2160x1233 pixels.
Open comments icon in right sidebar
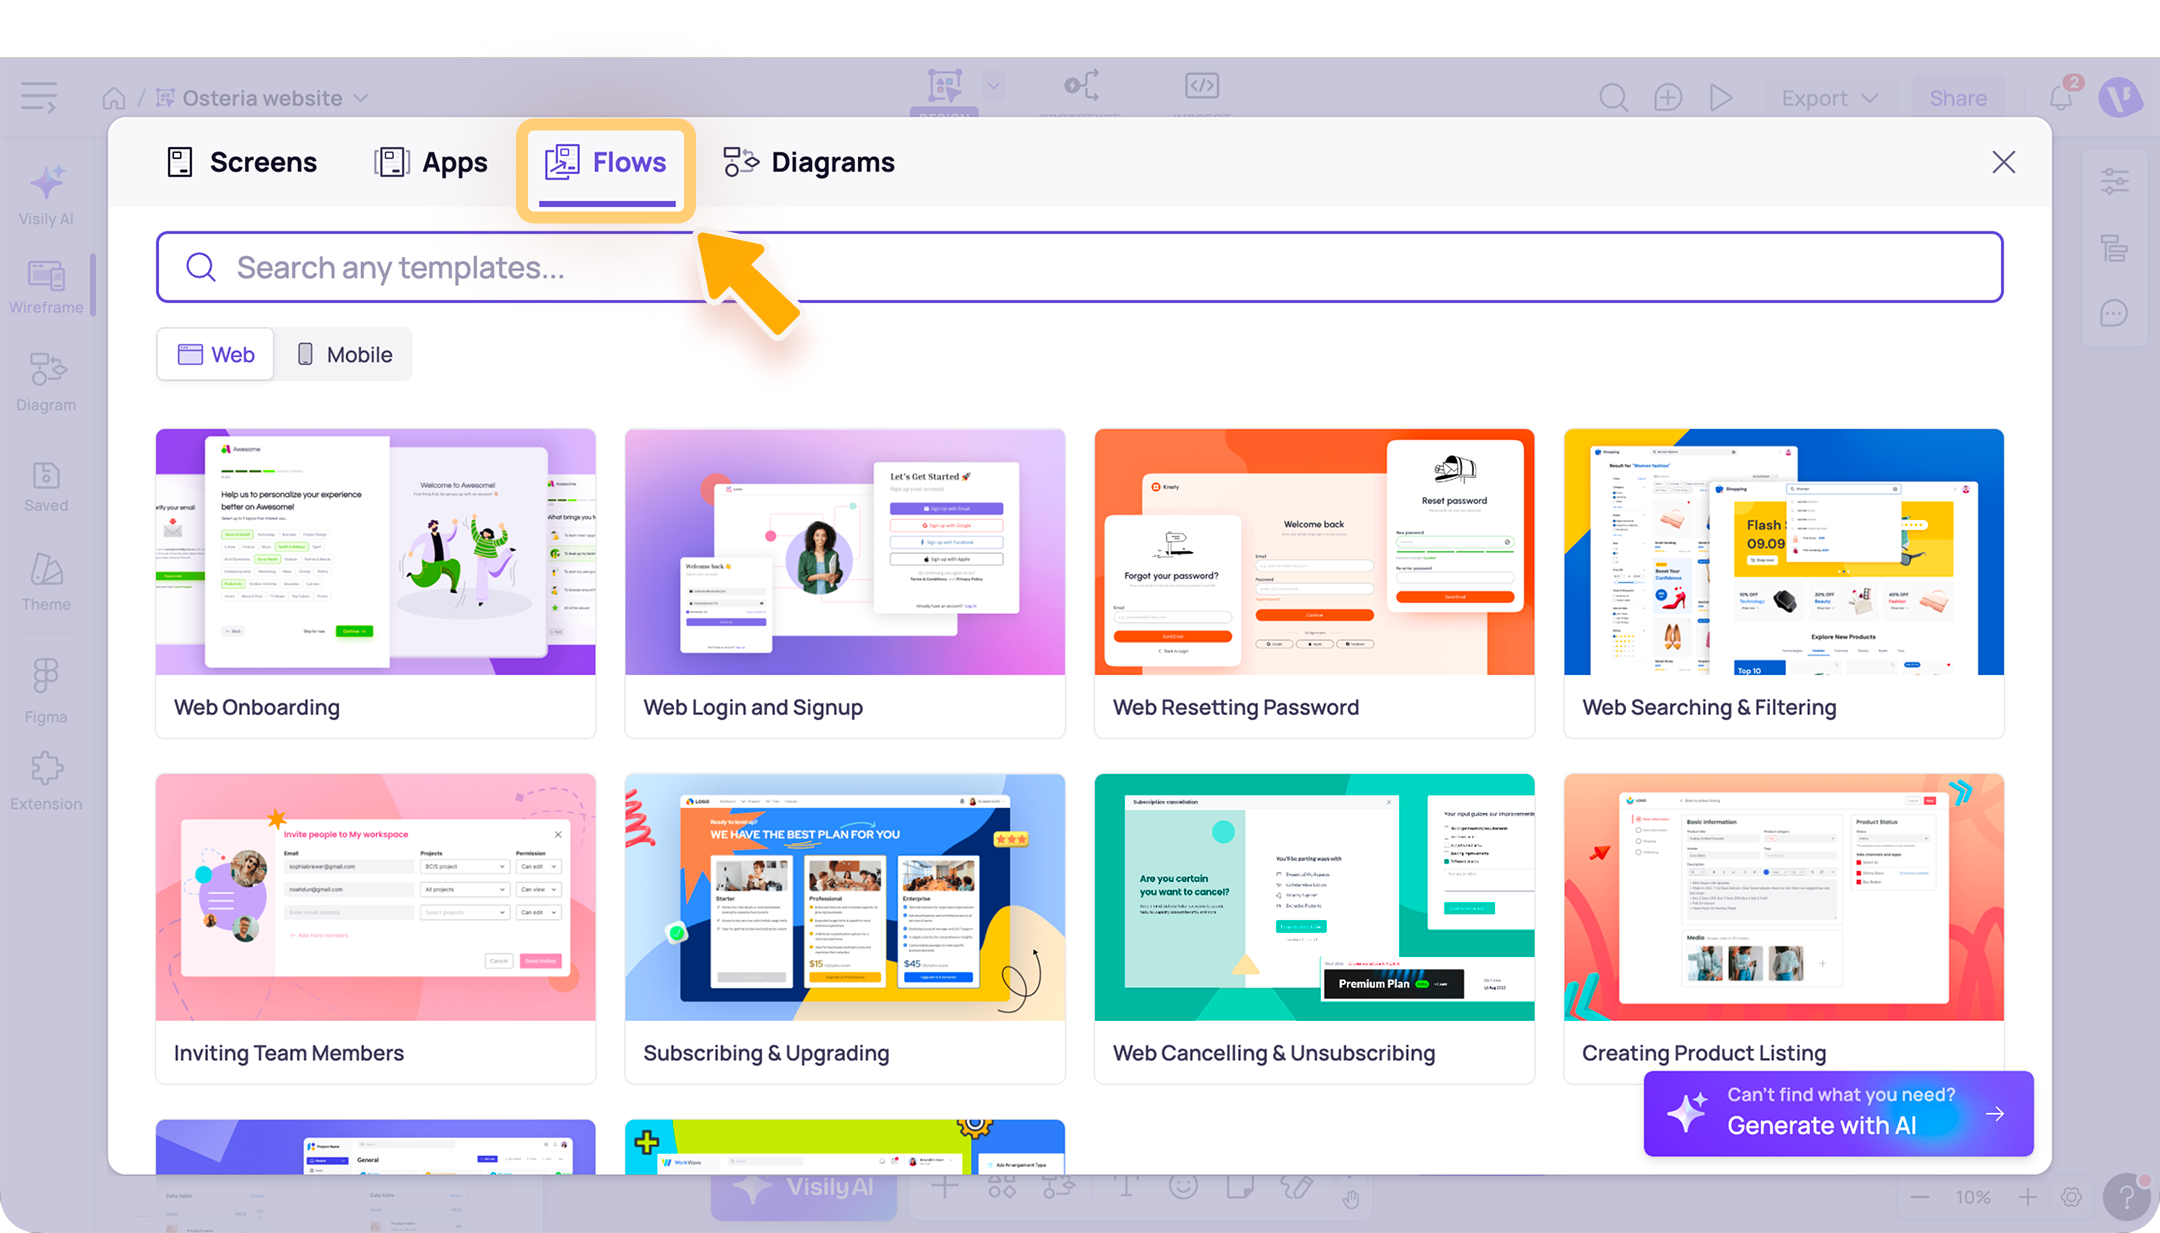pyautogui.click(x=2114, y=313)
